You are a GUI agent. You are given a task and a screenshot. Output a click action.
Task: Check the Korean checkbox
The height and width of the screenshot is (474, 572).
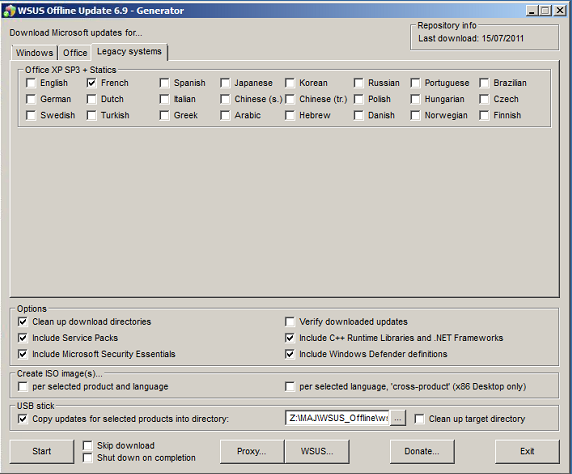290,83
